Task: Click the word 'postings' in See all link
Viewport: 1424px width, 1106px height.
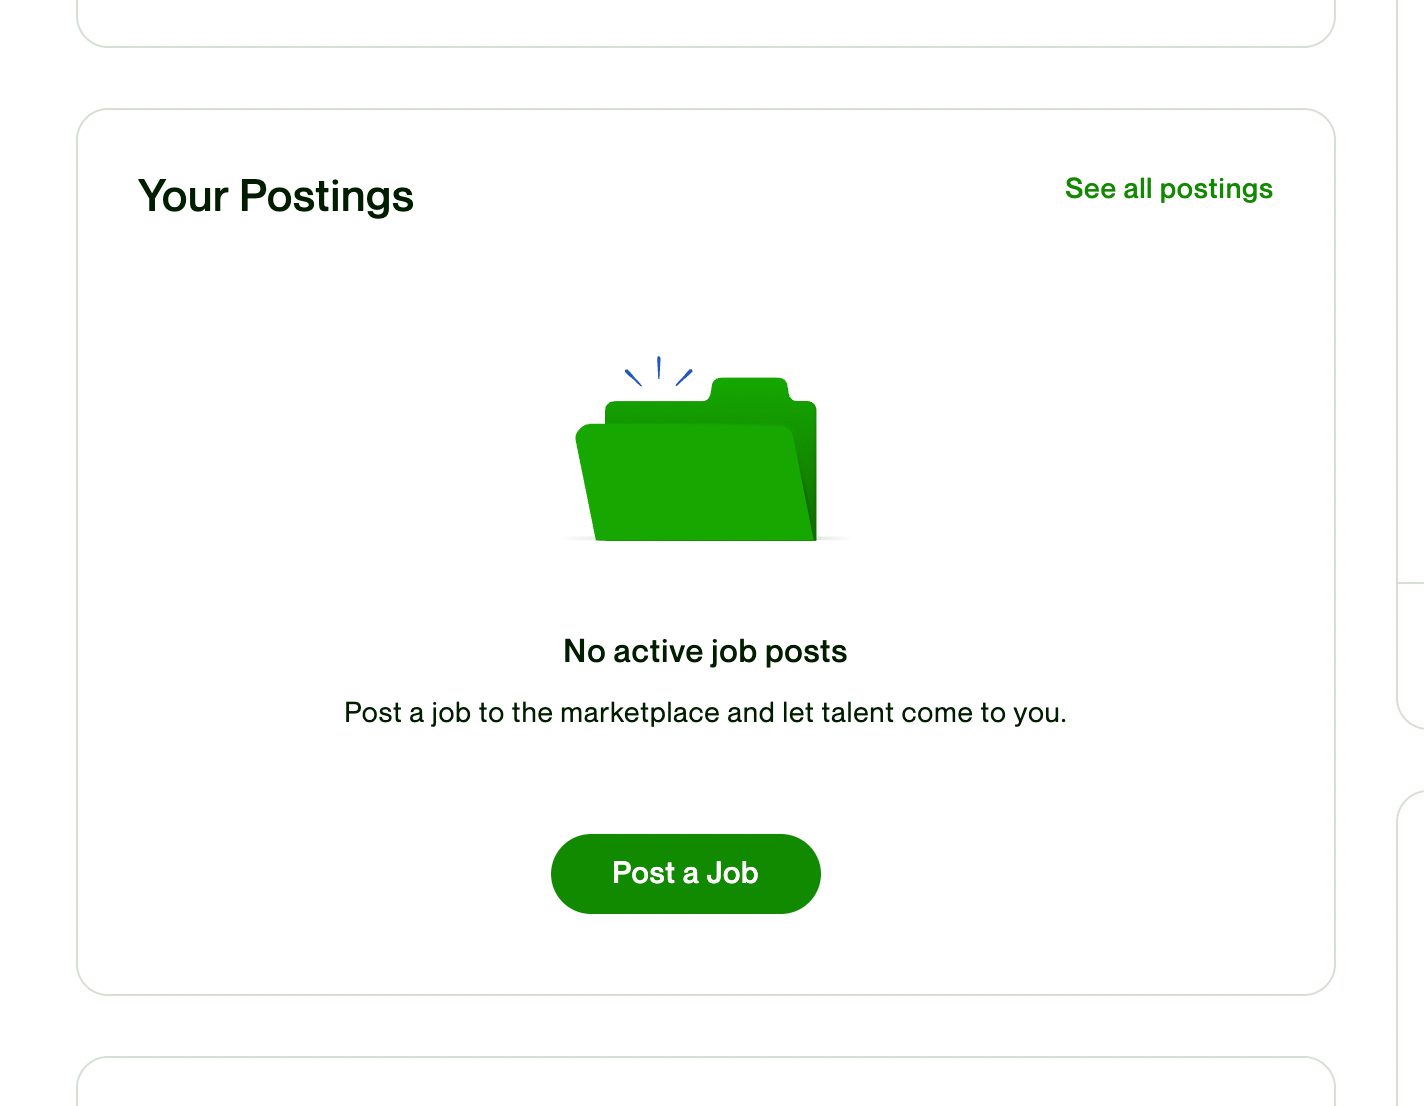Action: click(x=1216, y=189)
